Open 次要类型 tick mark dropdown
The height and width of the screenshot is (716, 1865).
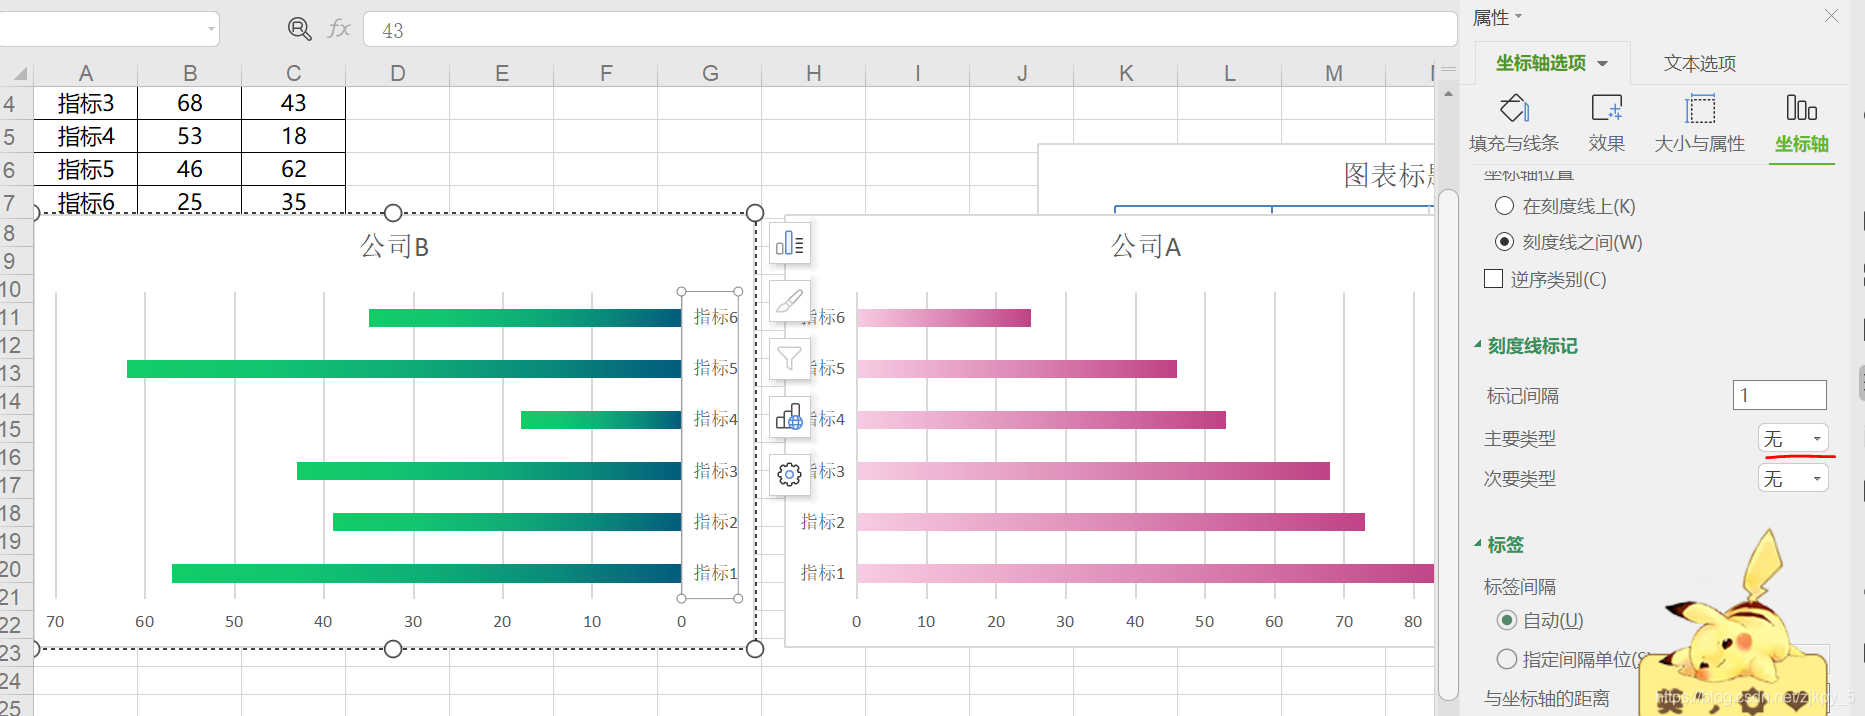(x=1793, y=478)
